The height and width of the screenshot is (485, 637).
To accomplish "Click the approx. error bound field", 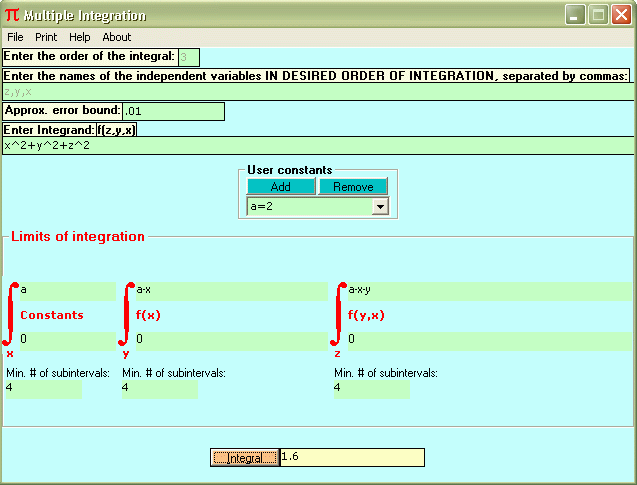I will tap(172, 111).
